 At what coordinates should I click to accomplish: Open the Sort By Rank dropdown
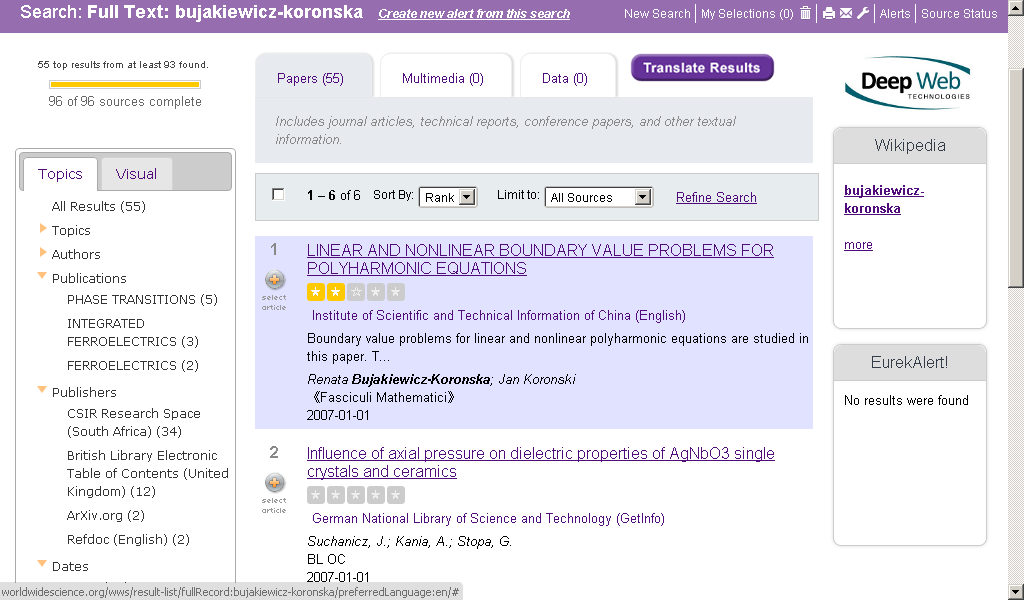click(x=448, y=197)
